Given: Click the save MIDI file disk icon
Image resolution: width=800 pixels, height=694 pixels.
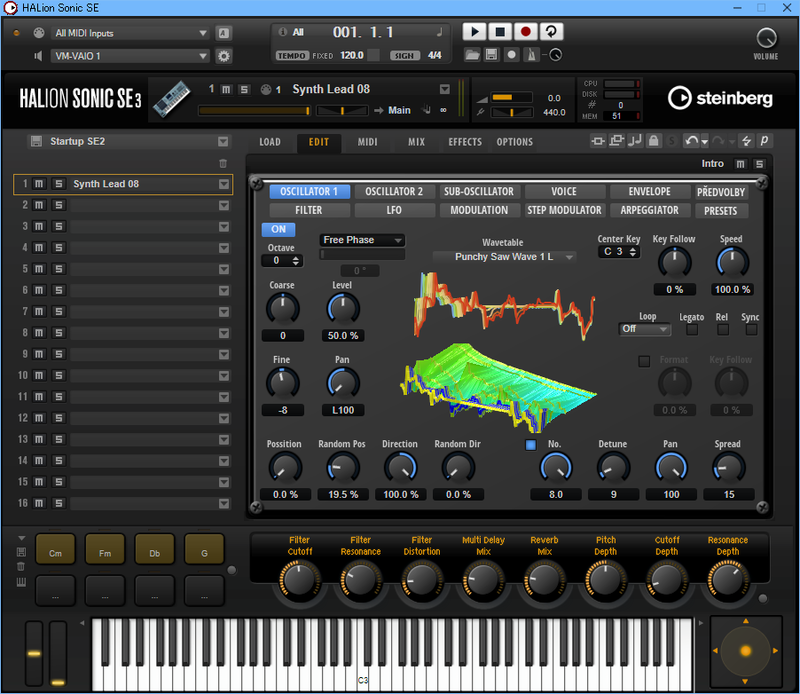Looking at the screenshot, I should tap(491, 55).
